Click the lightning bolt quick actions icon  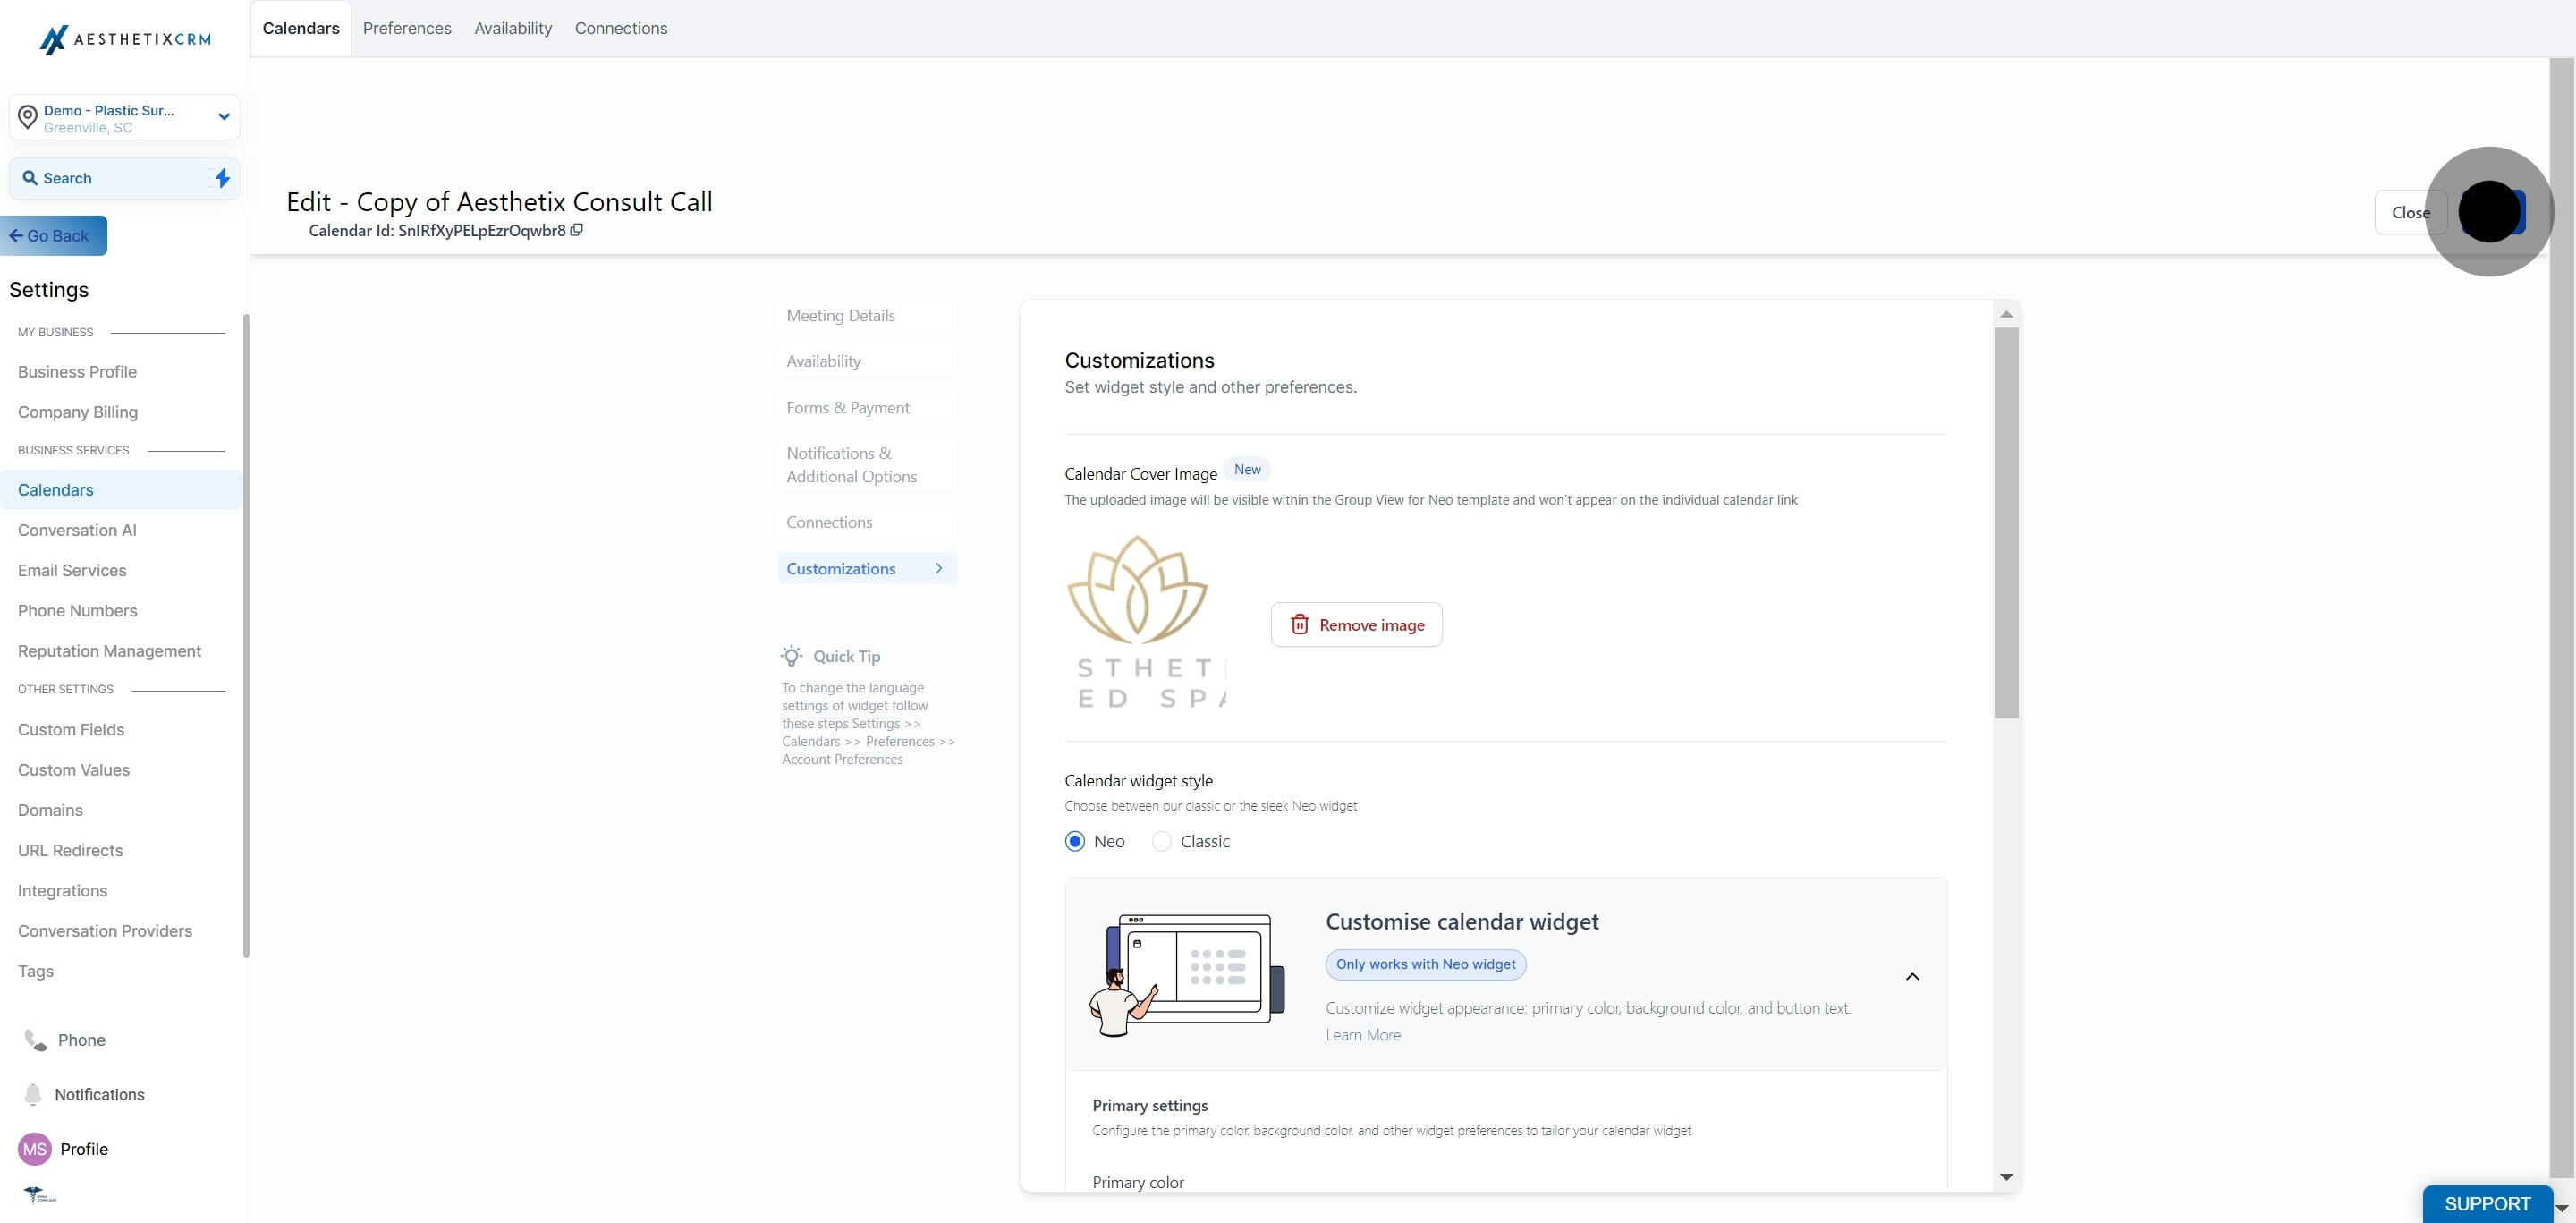(222, 178)
